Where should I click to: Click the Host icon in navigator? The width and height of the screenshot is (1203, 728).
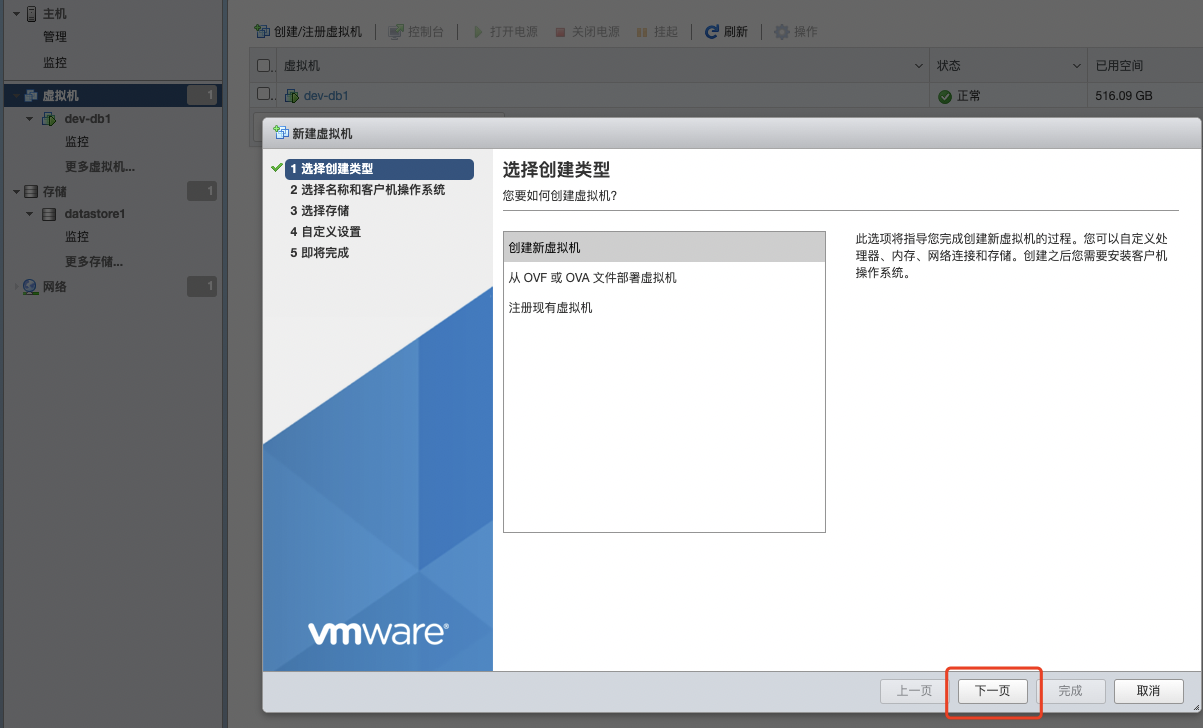click(31, 14)
